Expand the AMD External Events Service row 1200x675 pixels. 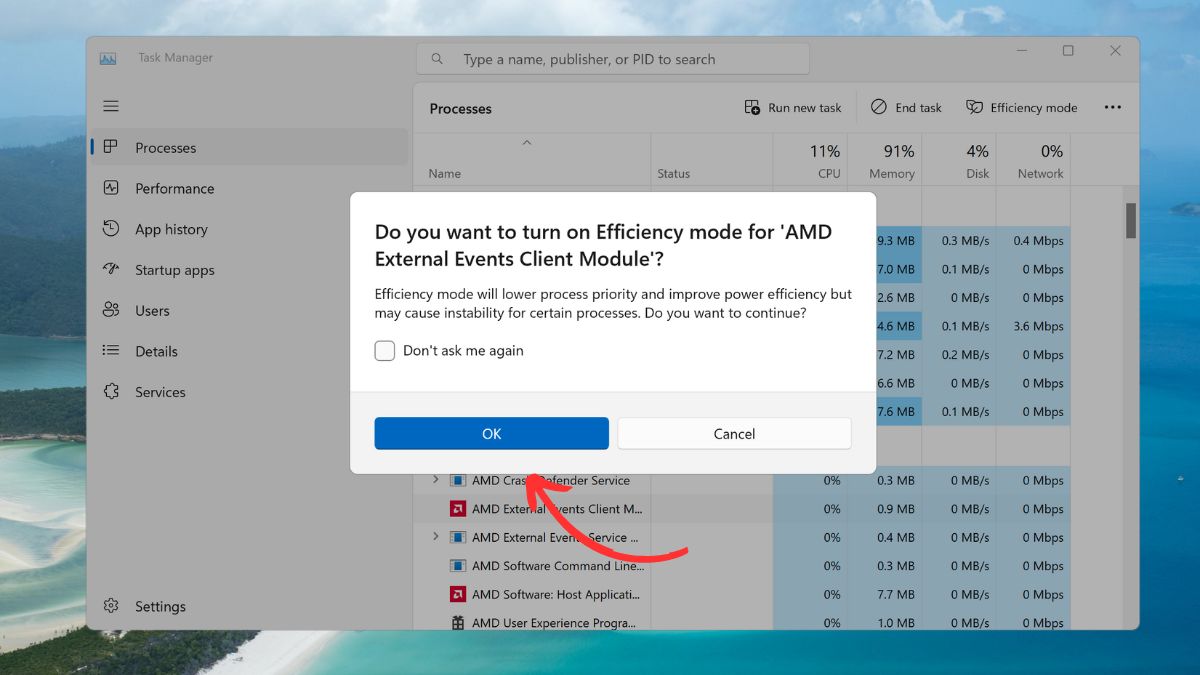click(x=435, y=537)
